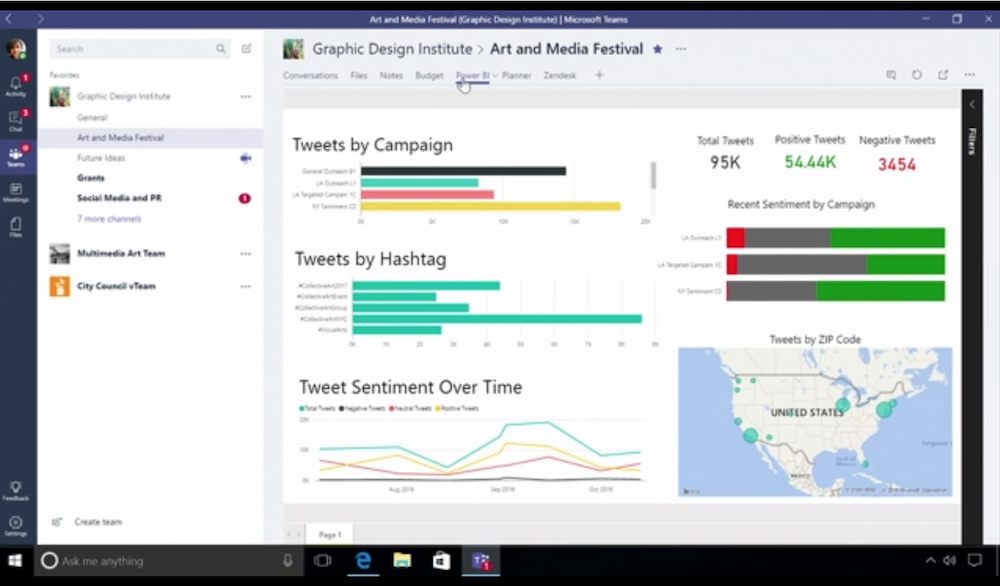The width and height of the screenshot is (1000, 586).
Task: Switch to Files tab
Action: pos(358,75)
